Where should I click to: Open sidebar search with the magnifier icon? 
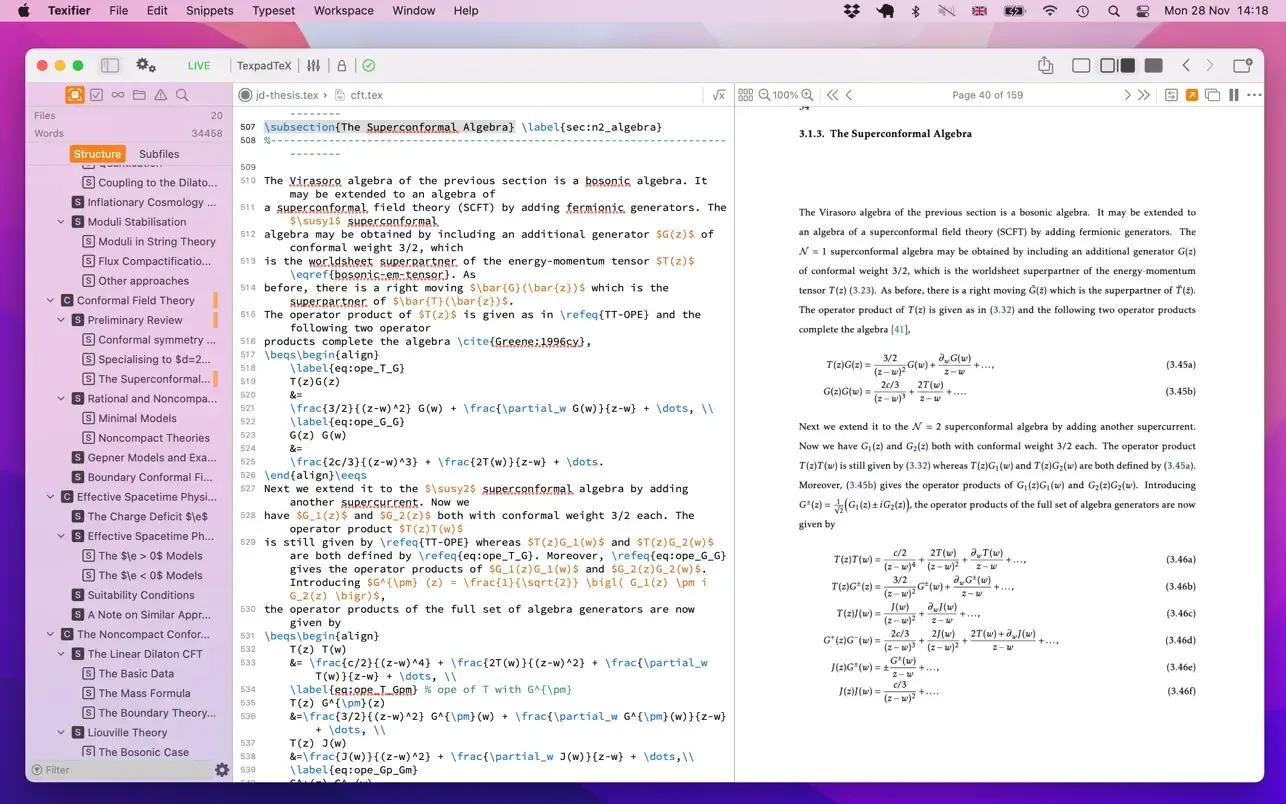tap(183, 95)
